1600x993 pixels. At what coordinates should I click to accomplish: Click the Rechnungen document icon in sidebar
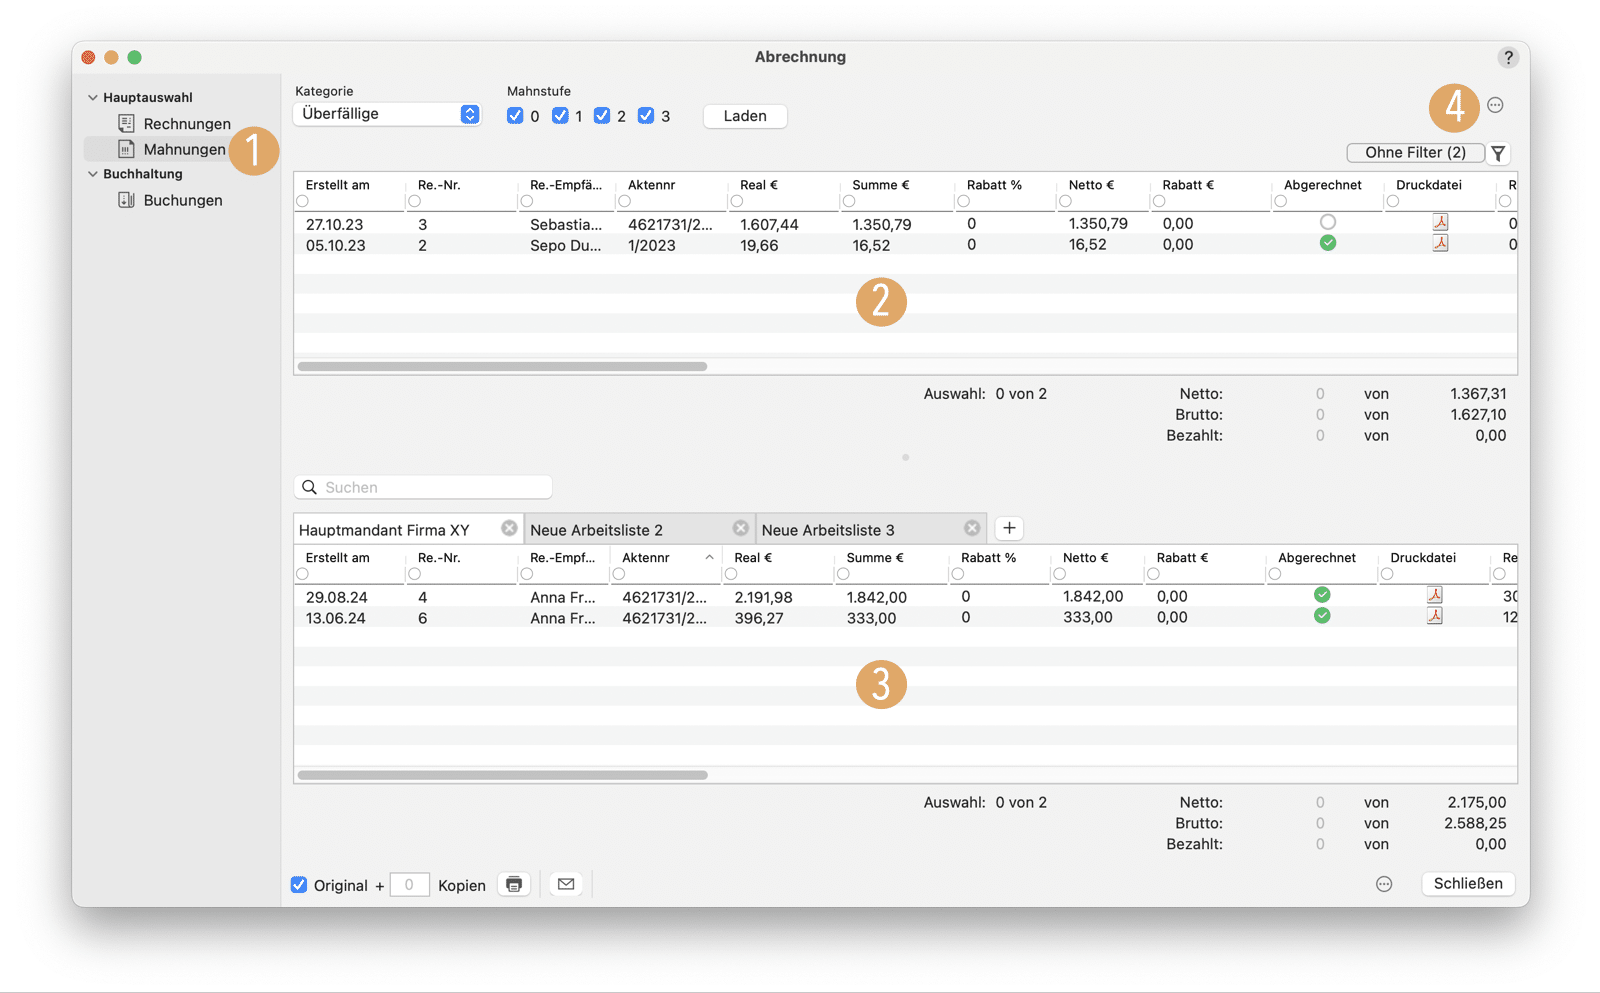point(126,123)
